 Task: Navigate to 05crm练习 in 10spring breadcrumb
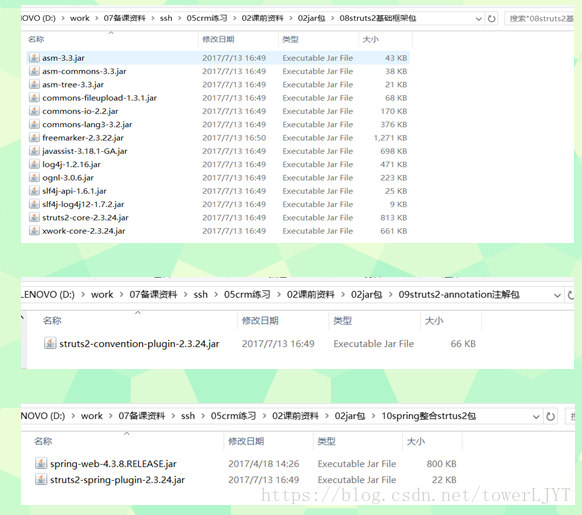233,416
